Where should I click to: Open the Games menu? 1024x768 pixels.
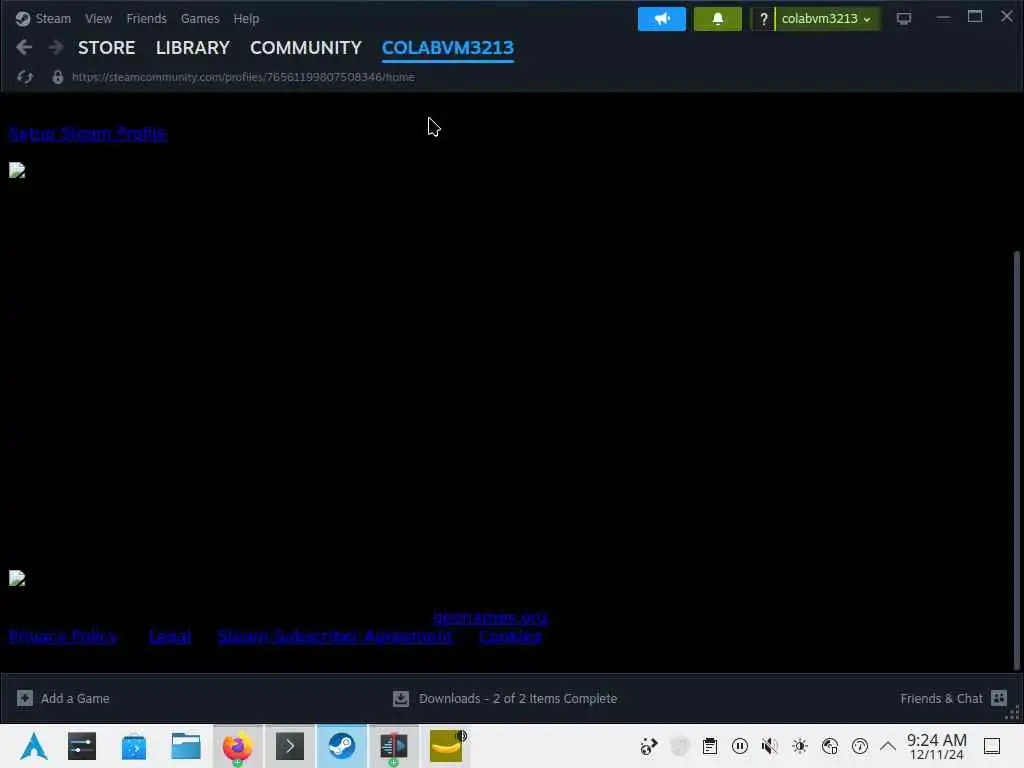point(200,18)
